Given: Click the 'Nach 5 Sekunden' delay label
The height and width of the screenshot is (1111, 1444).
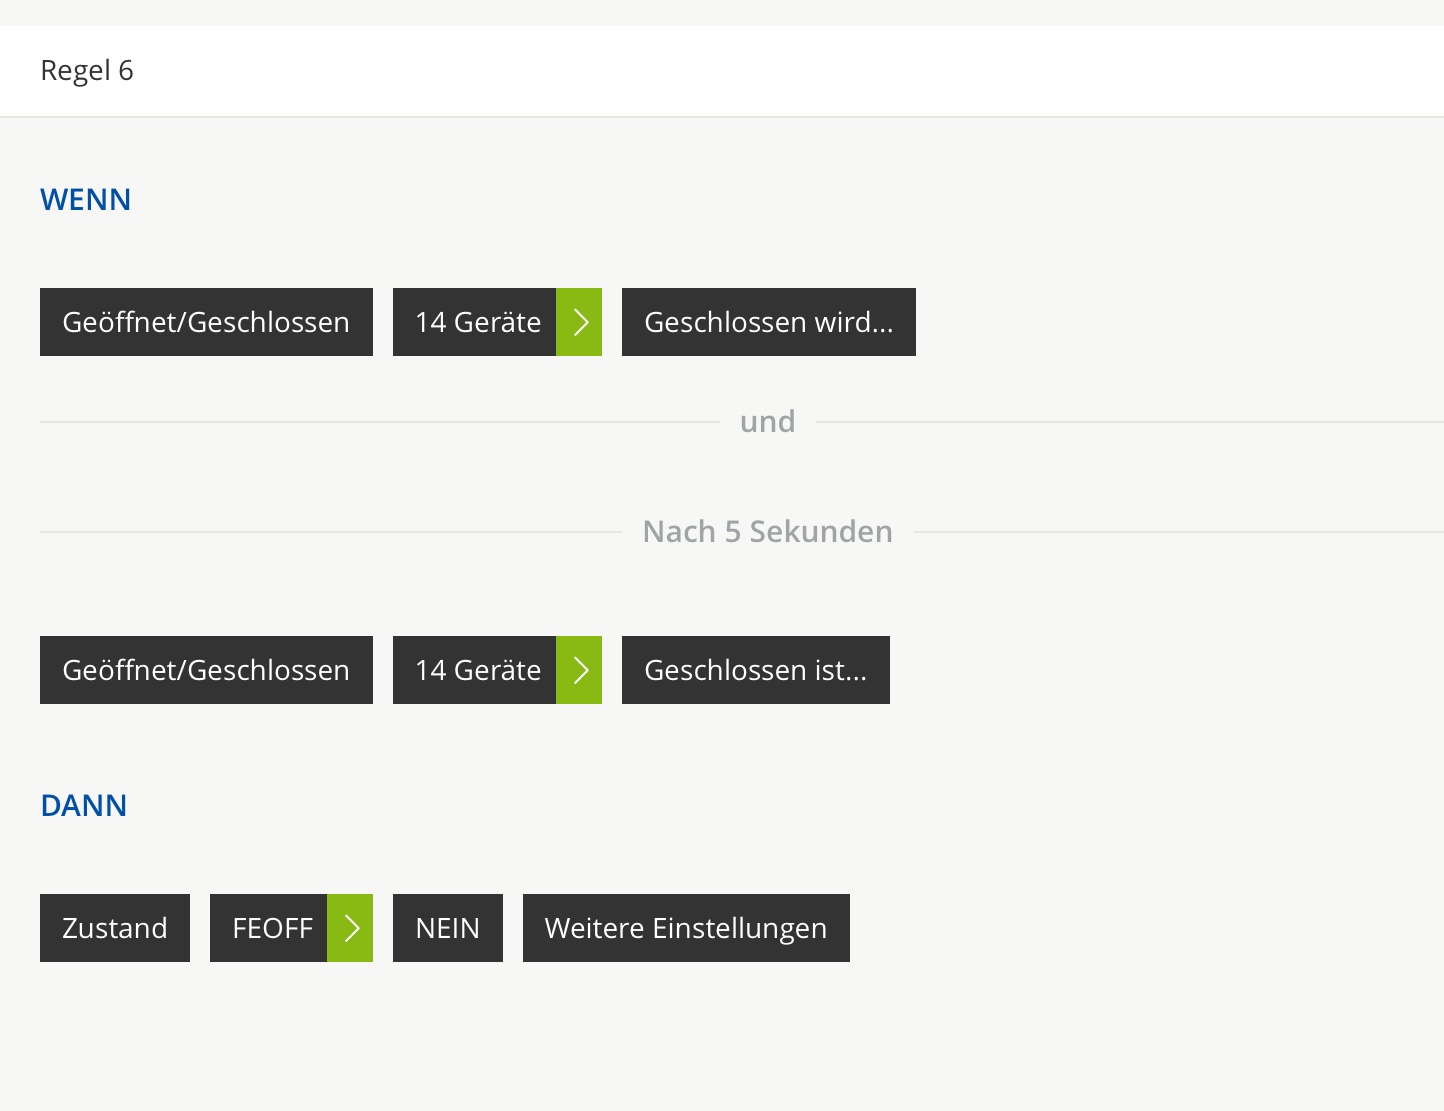Looking at the screenshot, I should 767,531.
